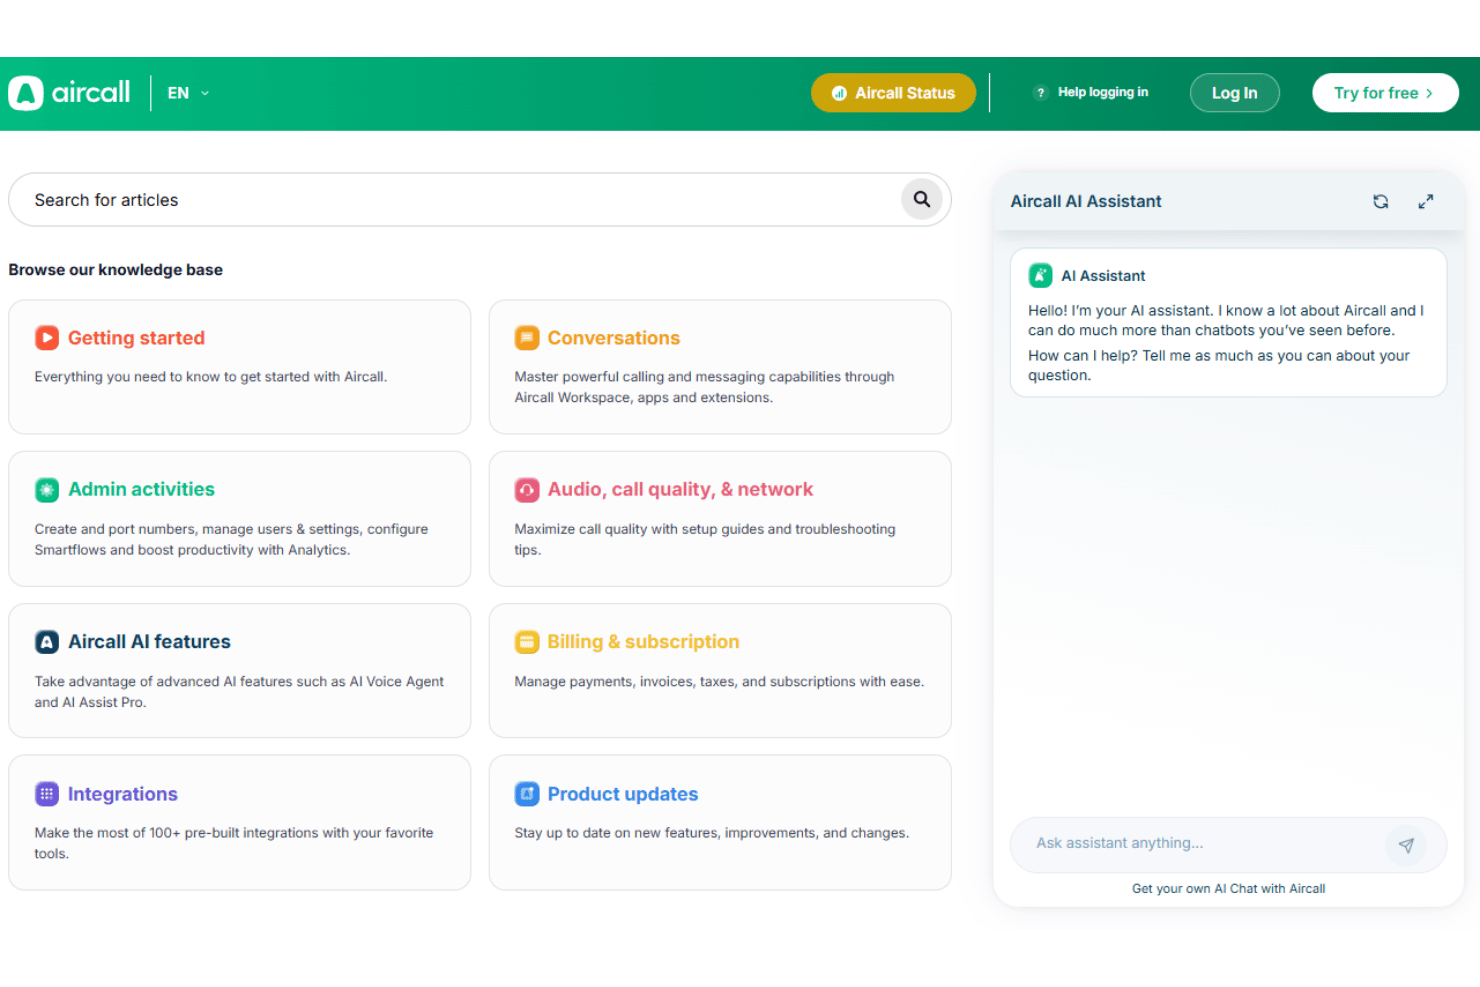Image resolution: width=1480 pixels, height=987 pixels.
Task: Click Everything you need to know description
Action: click(211, 377)
